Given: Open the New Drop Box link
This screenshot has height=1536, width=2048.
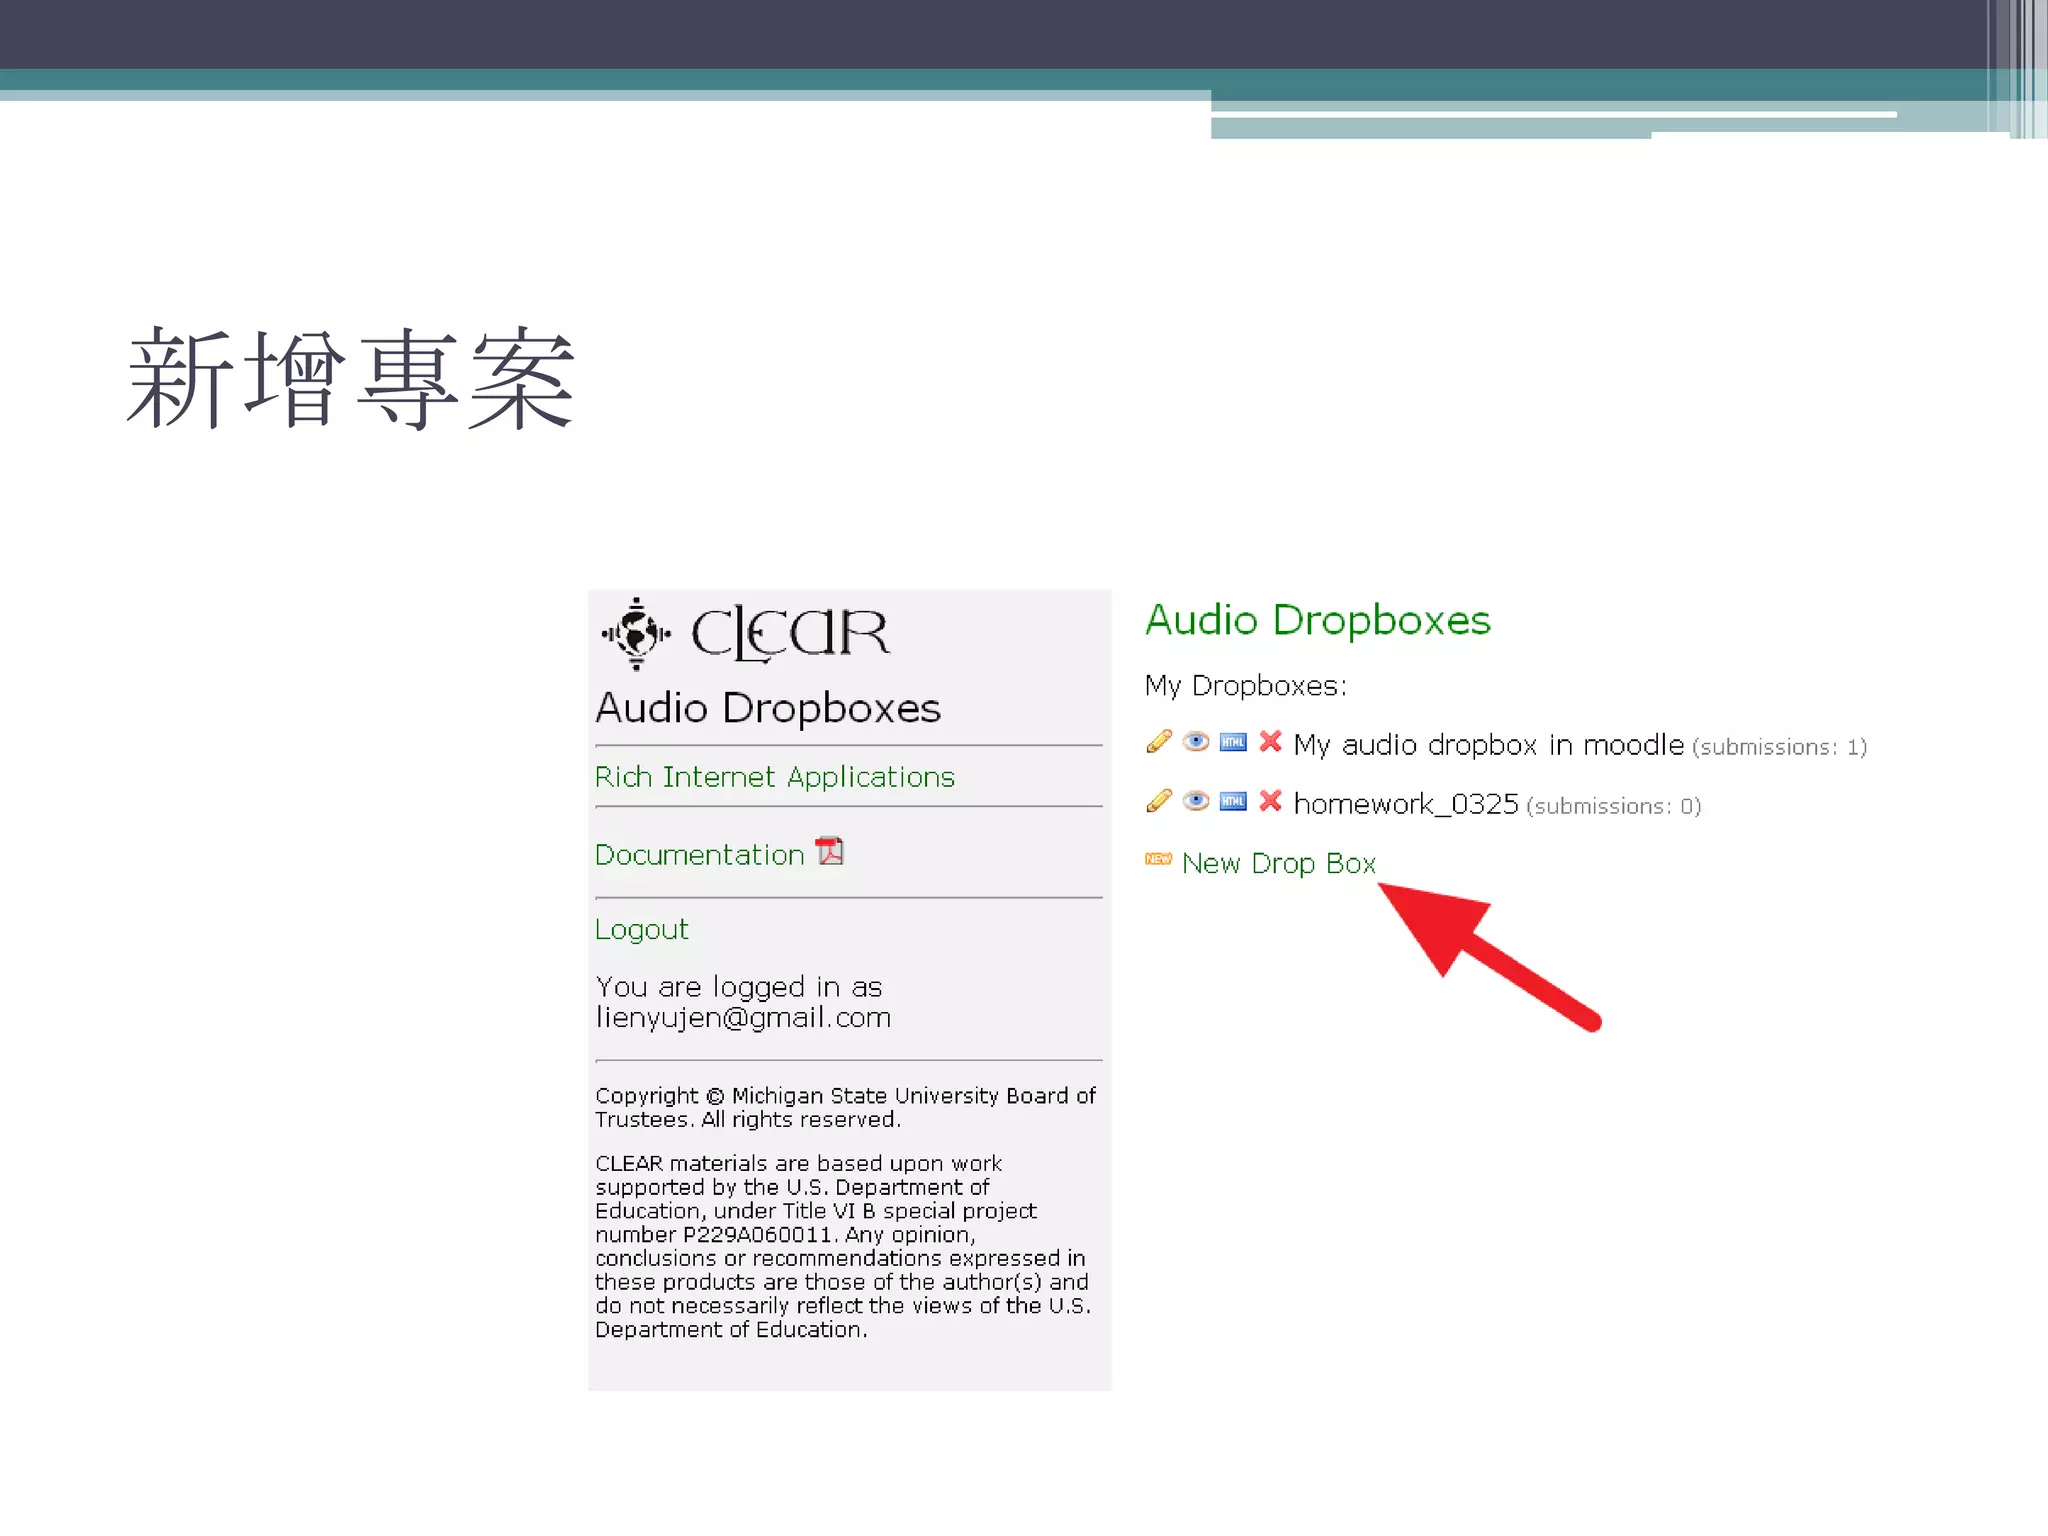Looking at the screenshot, I should pos(1279,863).
